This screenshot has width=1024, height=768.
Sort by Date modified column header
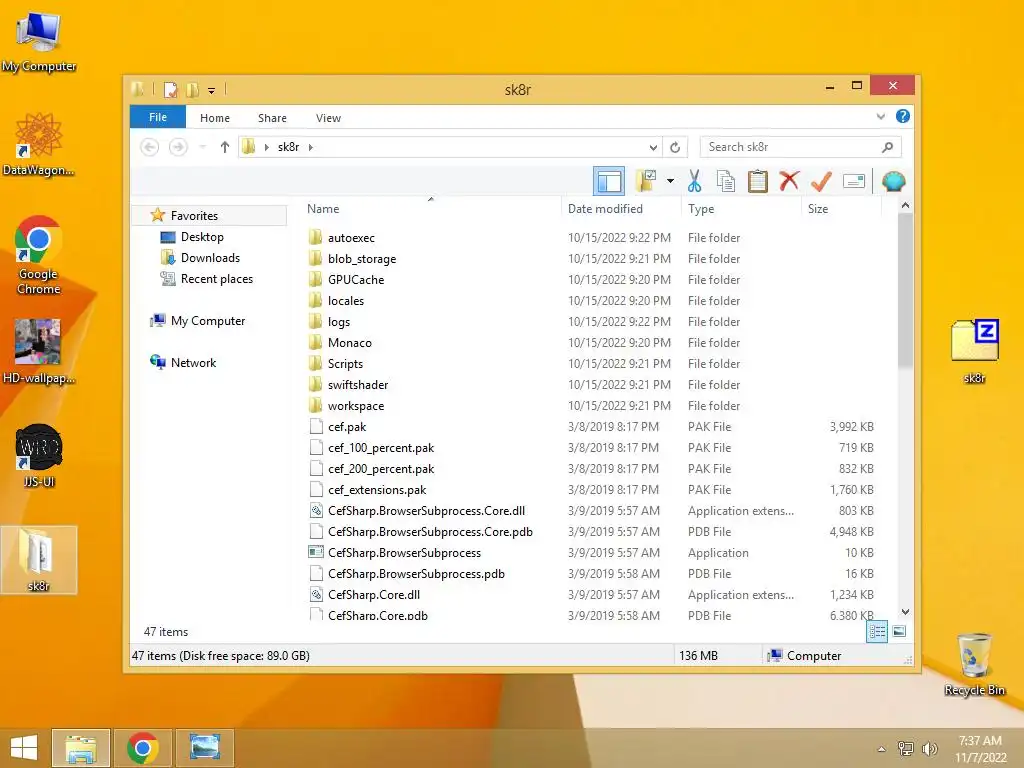[x=621, y=209]
